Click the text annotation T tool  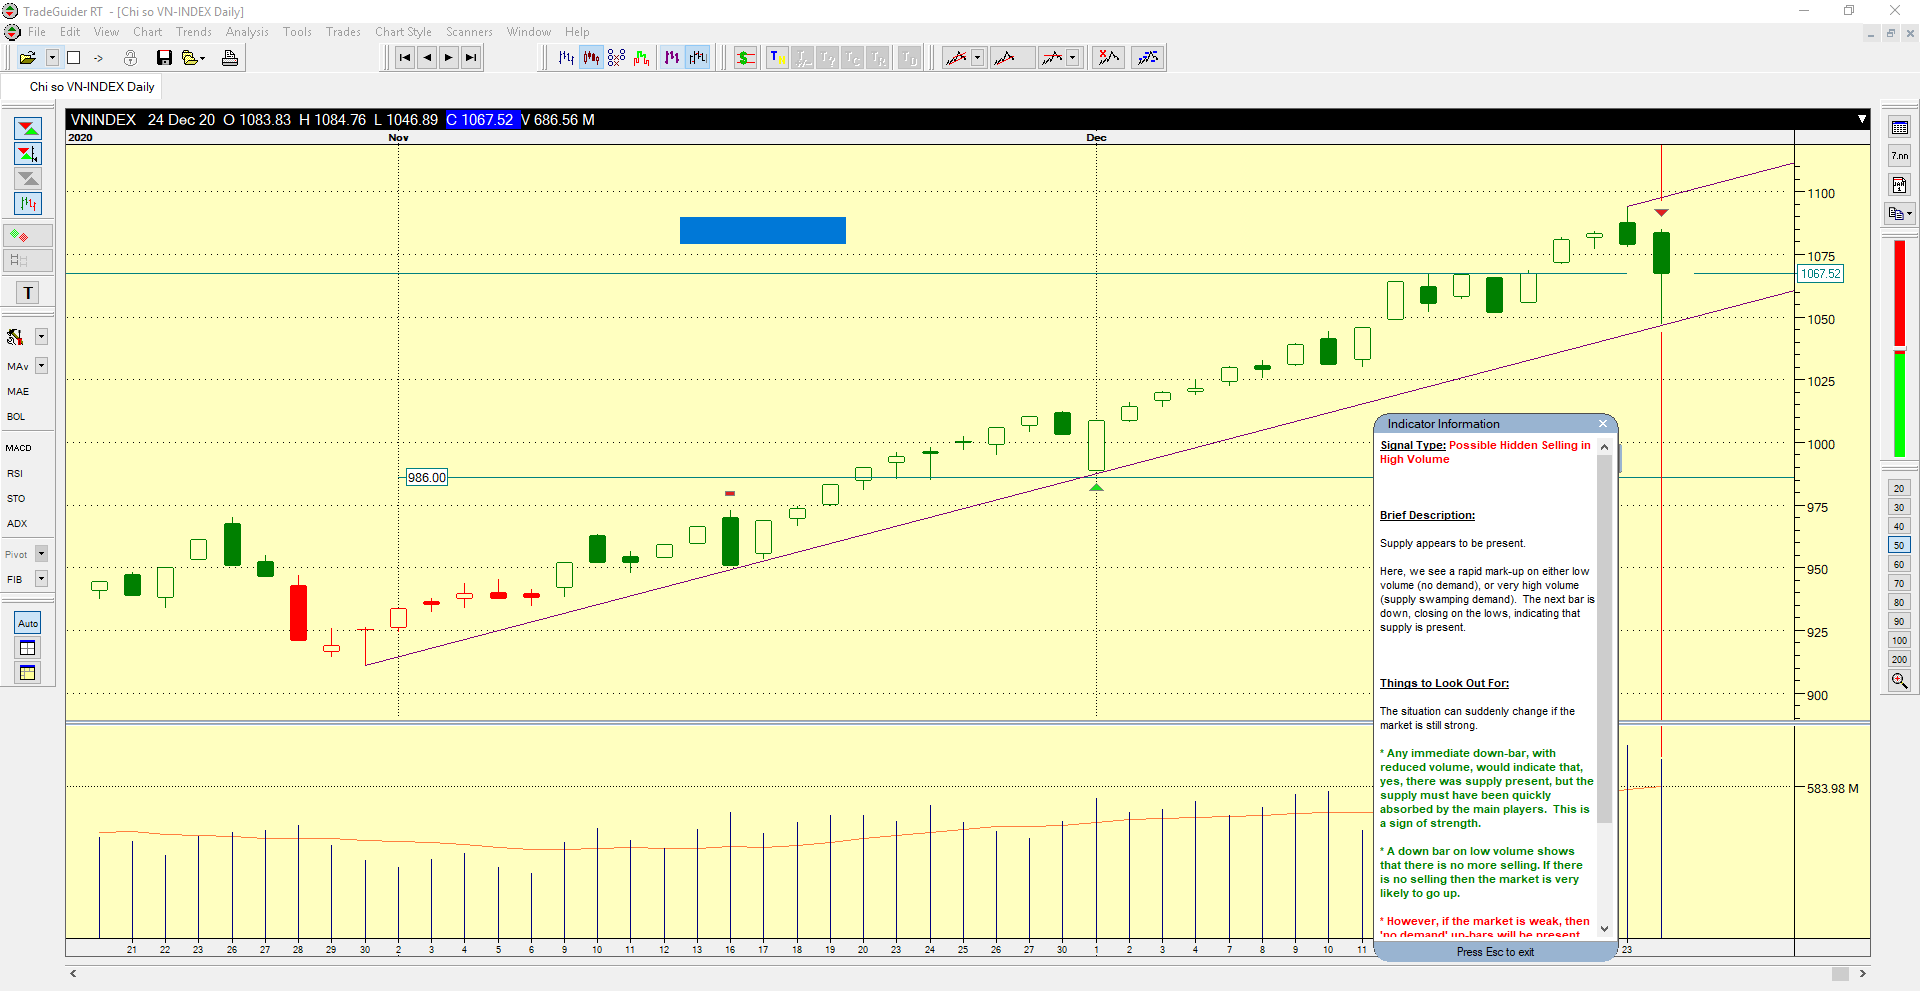28,293
